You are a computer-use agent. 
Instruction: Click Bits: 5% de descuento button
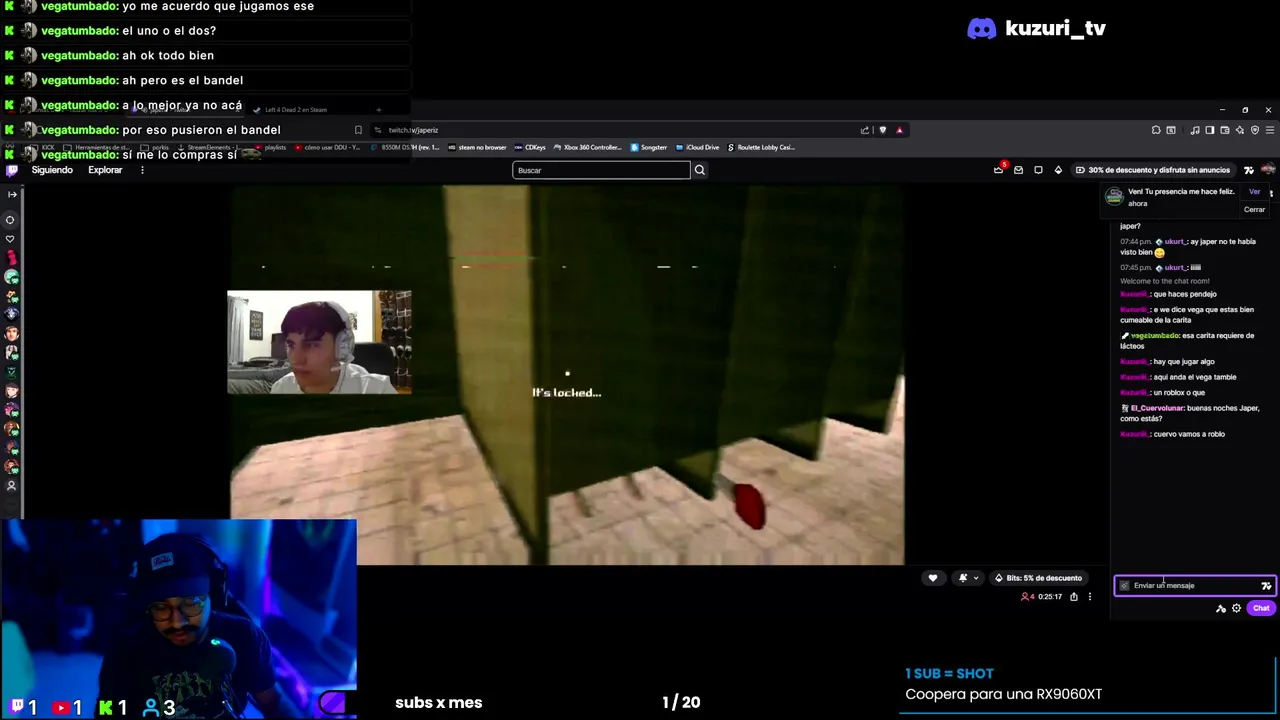coord(1038,578)
